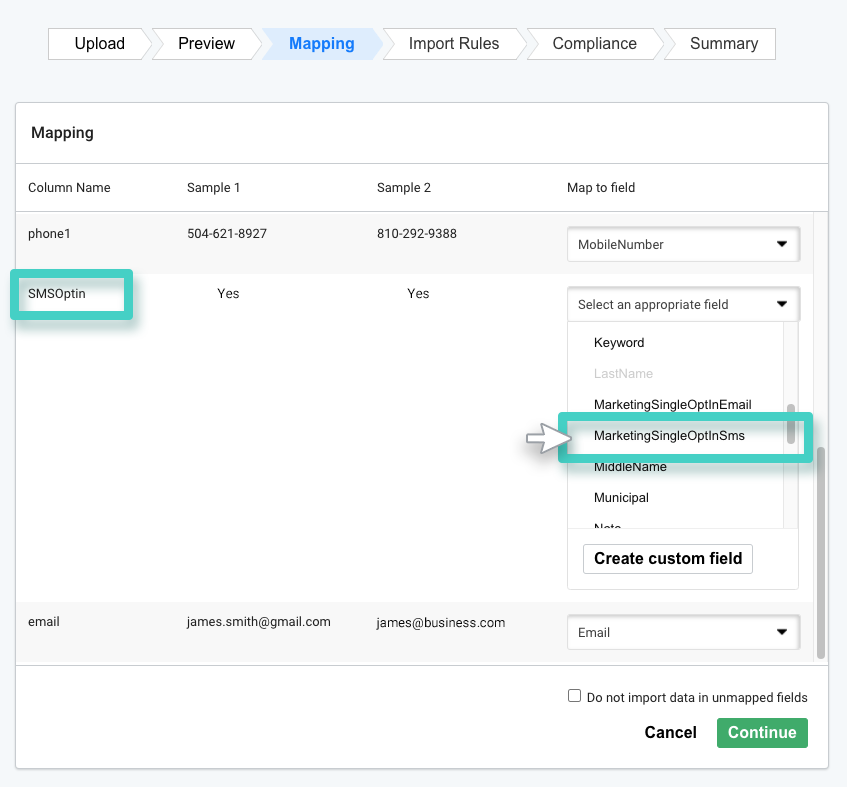Click the caret icon on the MobileNumber dropdown

pyautogui.click(x=784, y=244)
